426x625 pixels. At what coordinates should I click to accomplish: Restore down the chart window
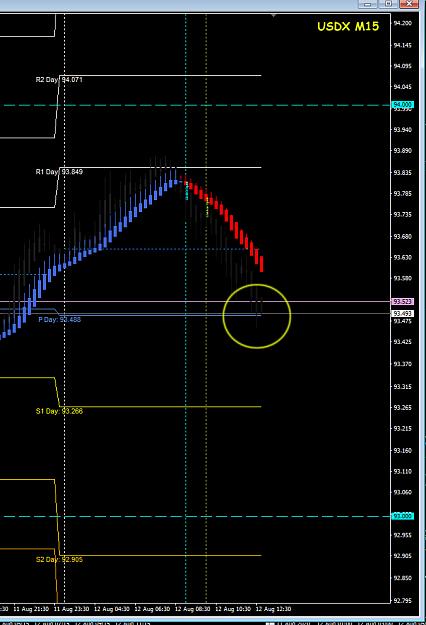[389, 4]
